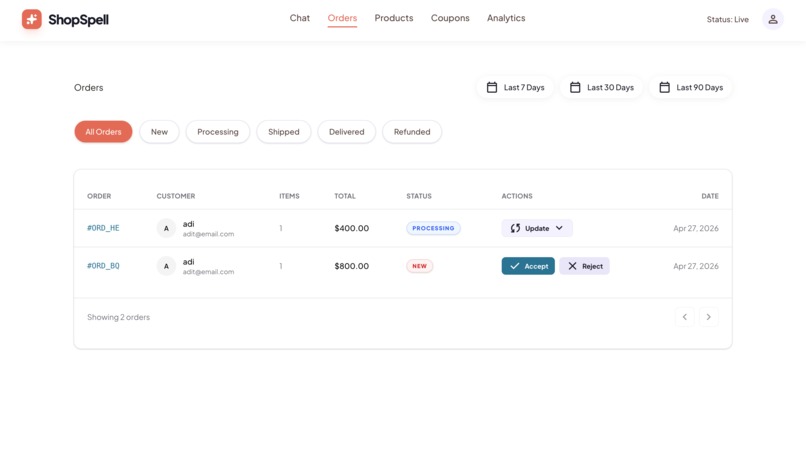Reject order #ORD_BQ
Viewport: 806px width, 454px height.
pos(584,266)
